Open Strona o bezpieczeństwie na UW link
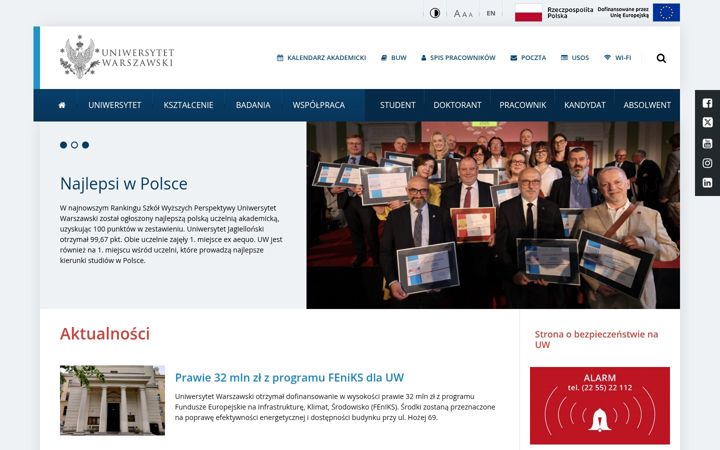The height and width of the screenshot is (450, 720). [596, 339]
